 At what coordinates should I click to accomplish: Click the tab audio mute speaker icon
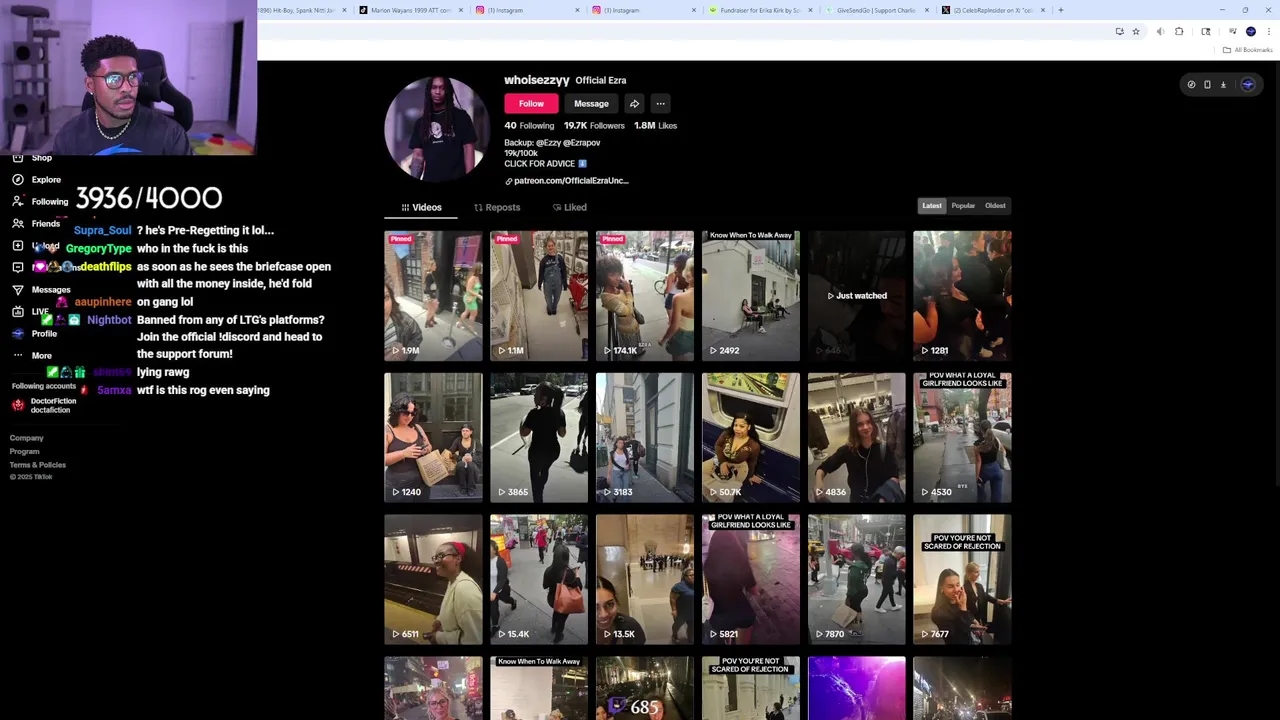(1160, 31)
